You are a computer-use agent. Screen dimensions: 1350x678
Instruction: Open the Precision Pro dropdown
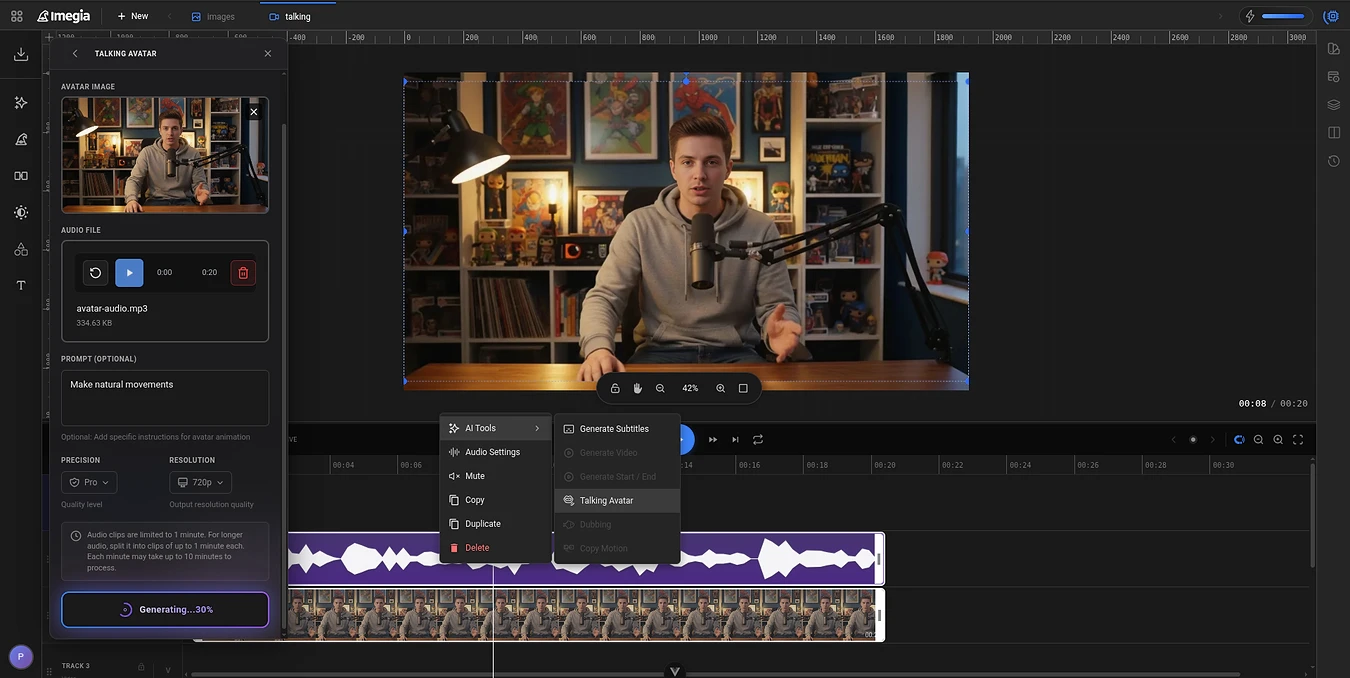(x=89, y=482)
